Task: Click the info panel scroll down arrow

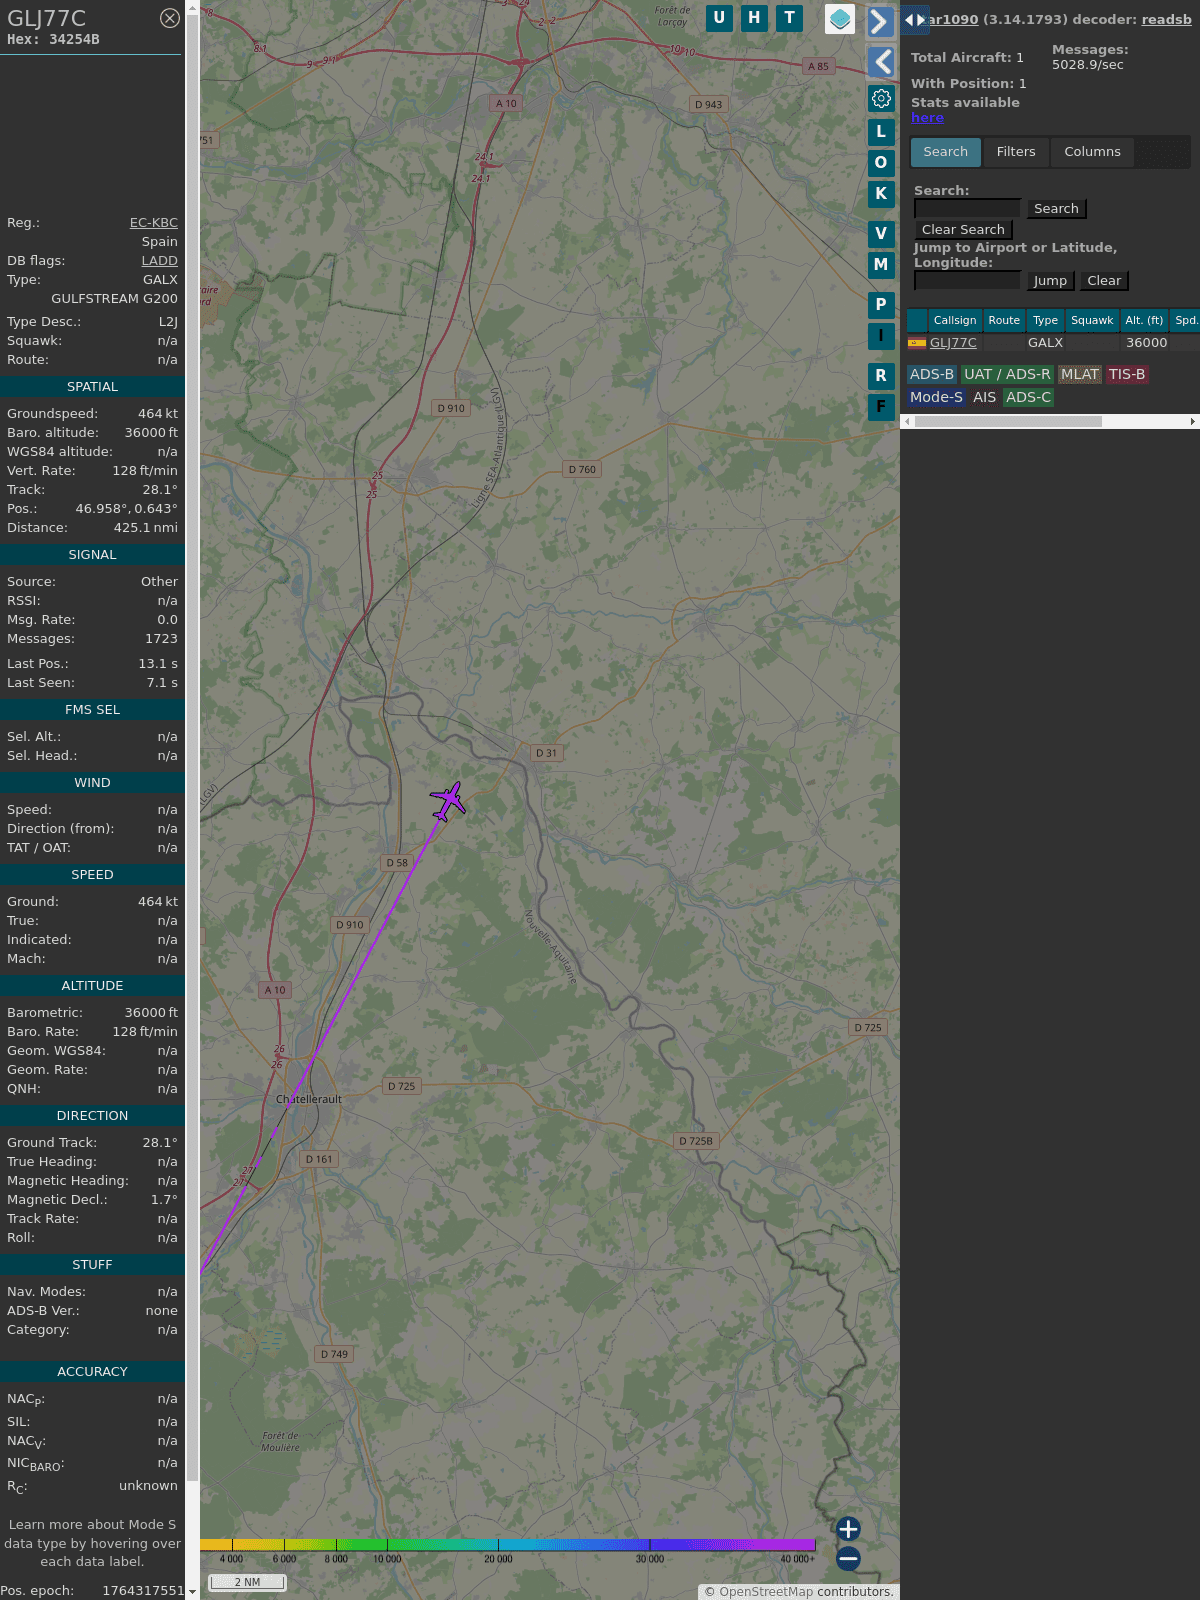Action: [x=192, y=1592]
